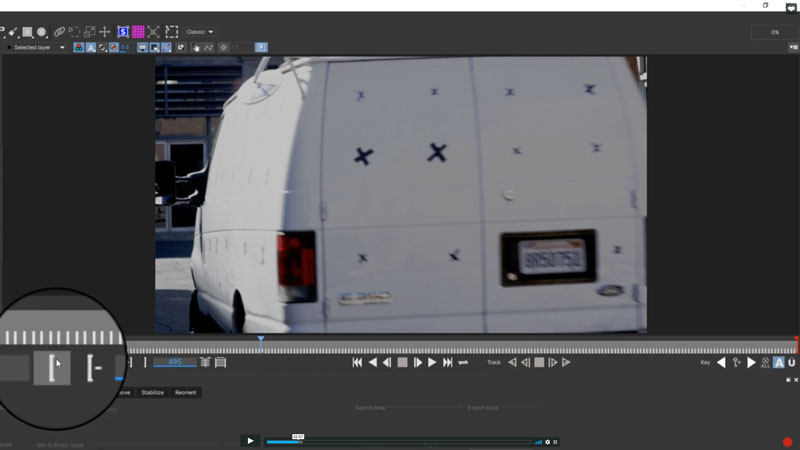Click the dashed rectangle toolbar icon

172,32
